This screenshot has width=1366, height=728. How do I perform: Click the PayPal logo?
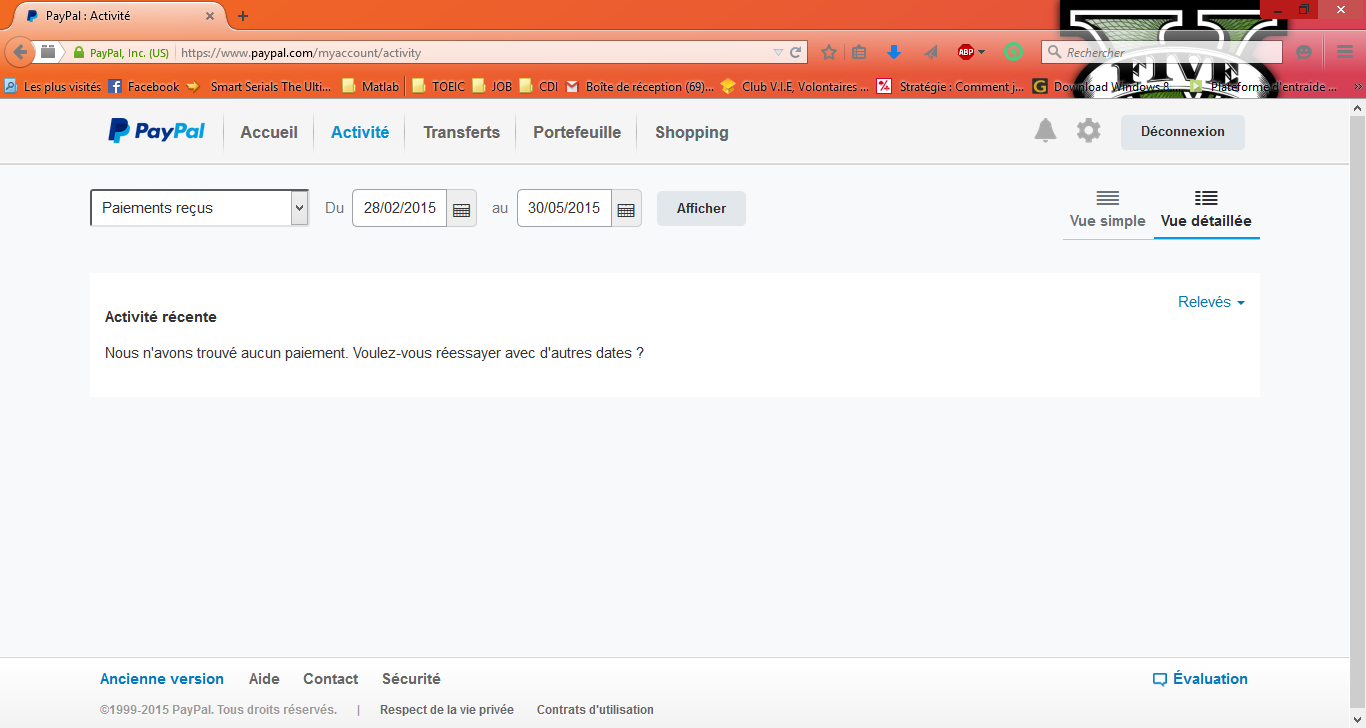157,131
